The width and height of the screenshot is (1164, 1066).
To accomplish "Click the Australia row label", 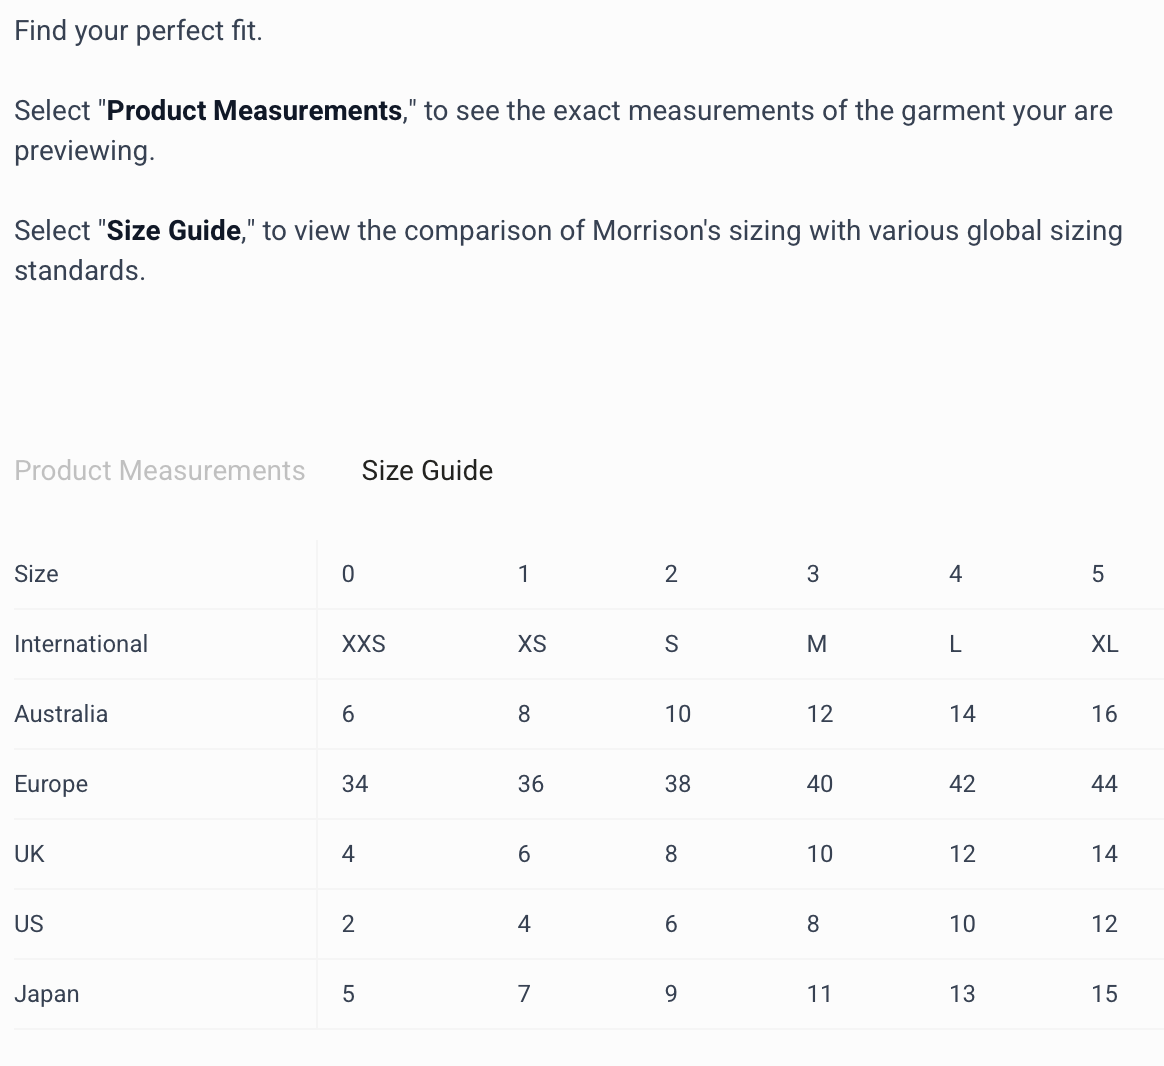I will 61,714.
